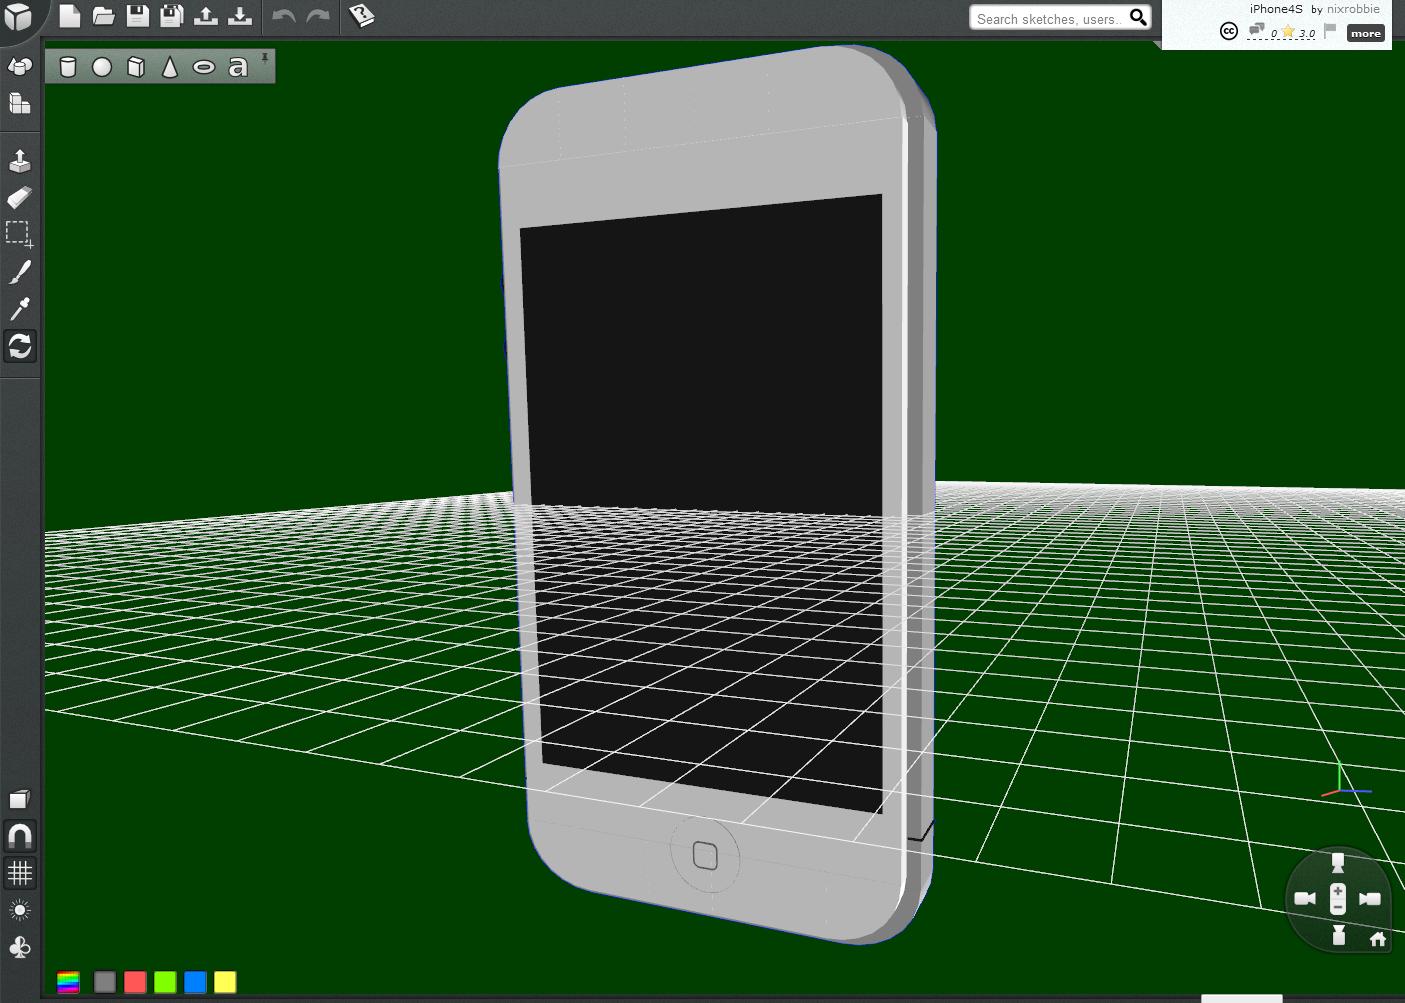
Task: Open the rainbow color palette
Action: point(68,982)
